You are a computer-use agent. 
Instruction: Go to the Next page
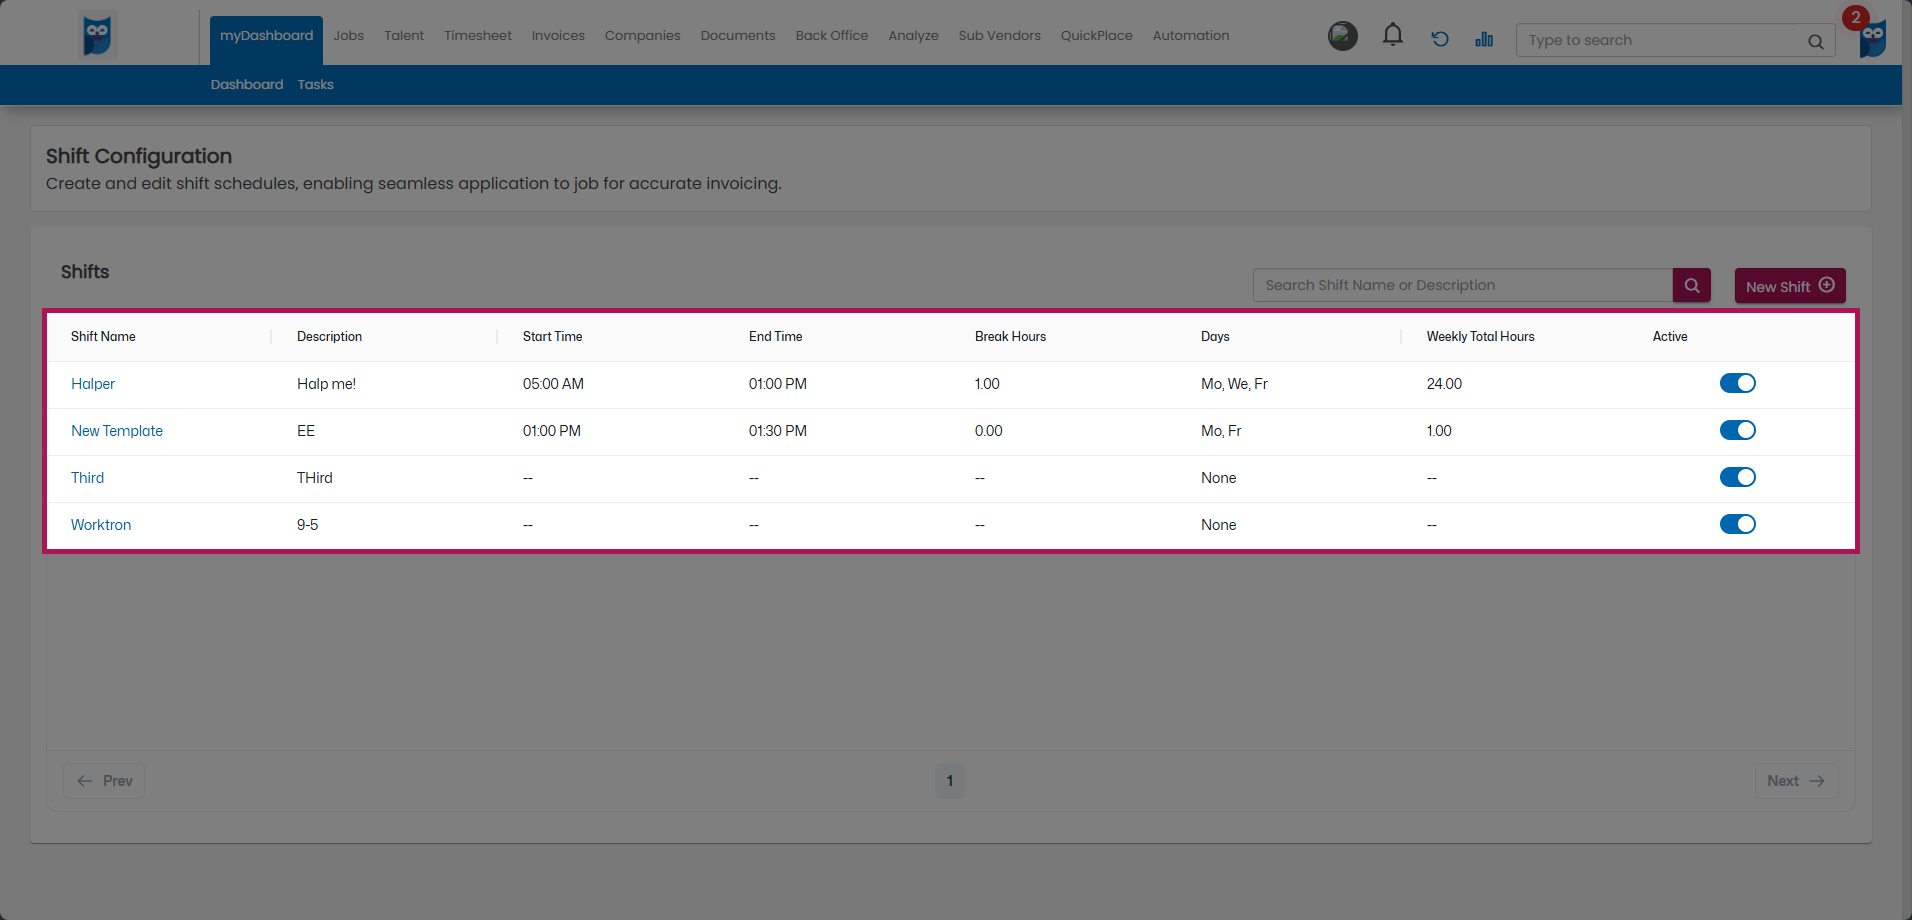1795,781
